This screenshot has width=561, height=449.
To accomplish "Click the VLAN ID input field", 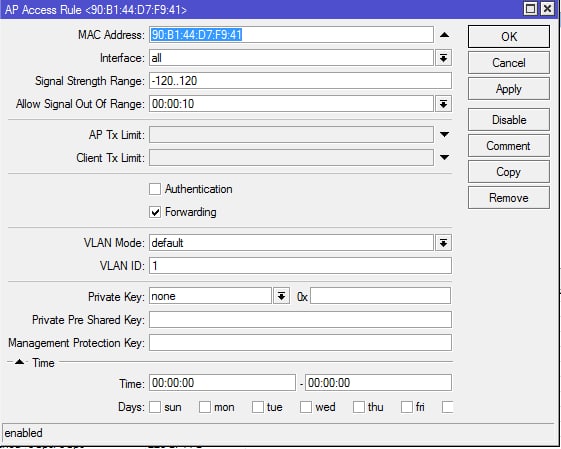I will pyautogui.click(x=300, y=266).
